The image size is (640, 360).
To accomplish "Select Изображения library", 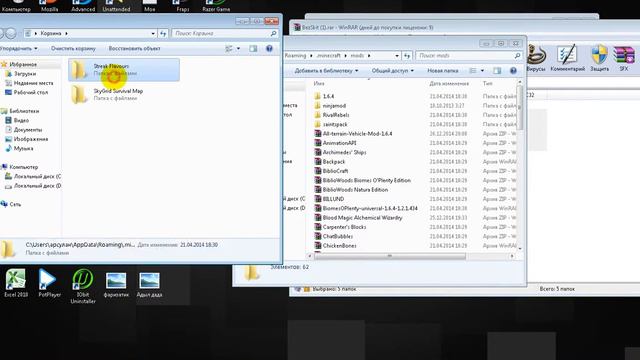I will (31, 139).
